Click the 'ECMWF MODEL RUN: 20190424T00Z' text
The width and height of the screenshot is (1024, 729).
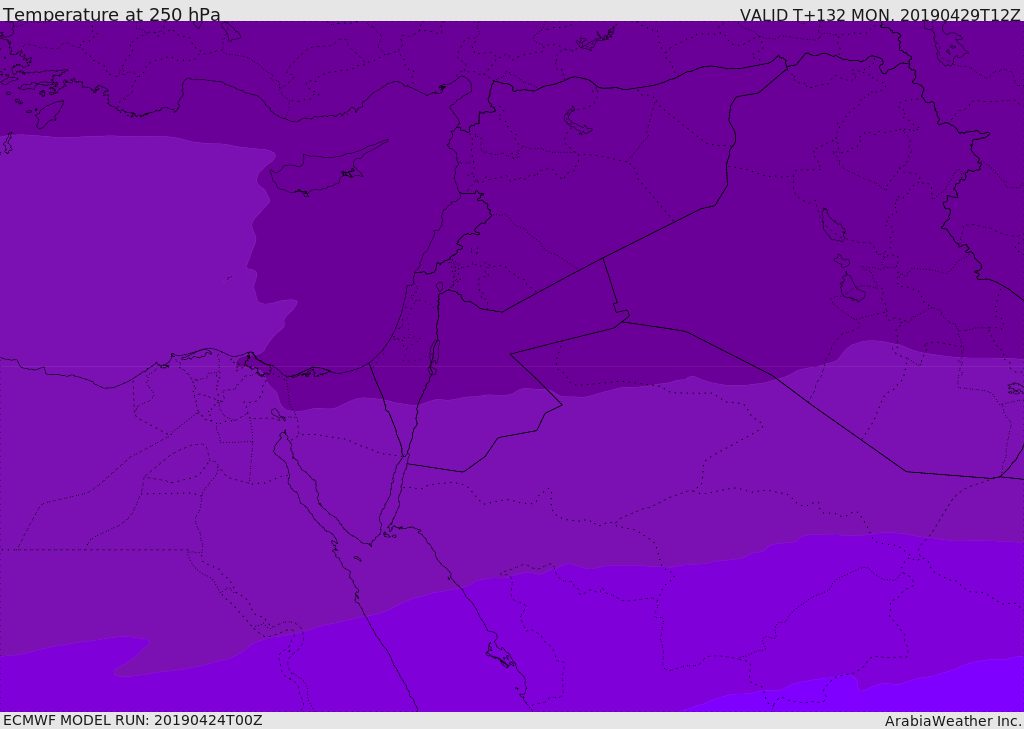(x=133, y=720)
